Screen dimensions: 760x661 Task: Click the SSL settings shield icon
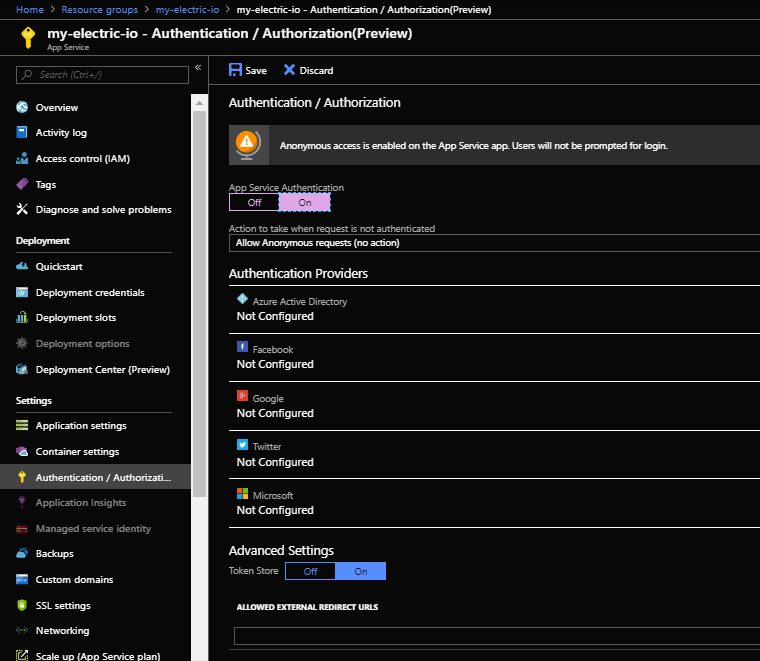coord(22,605)
